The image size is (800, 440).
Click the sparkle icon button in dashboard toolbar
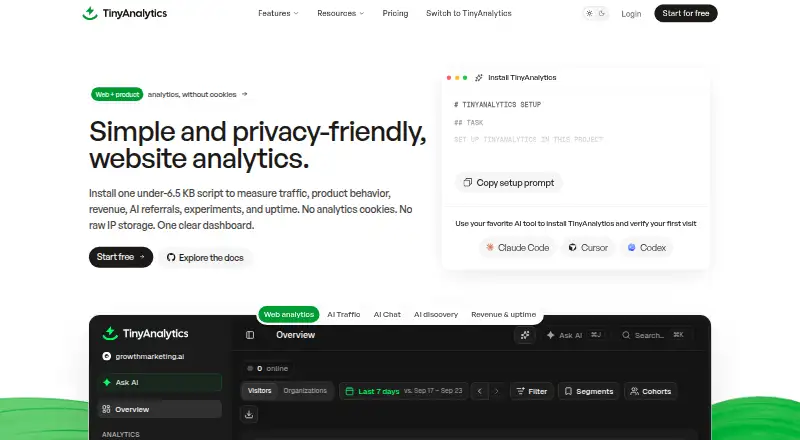[525, 335]
